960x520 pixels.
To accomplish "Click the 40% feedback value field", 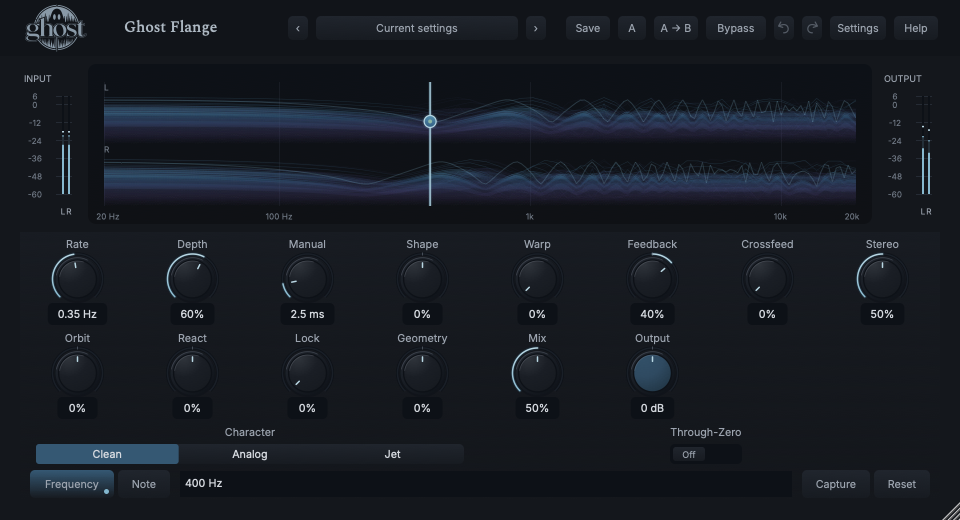I will pyautogui.click(x=652, y=314).
